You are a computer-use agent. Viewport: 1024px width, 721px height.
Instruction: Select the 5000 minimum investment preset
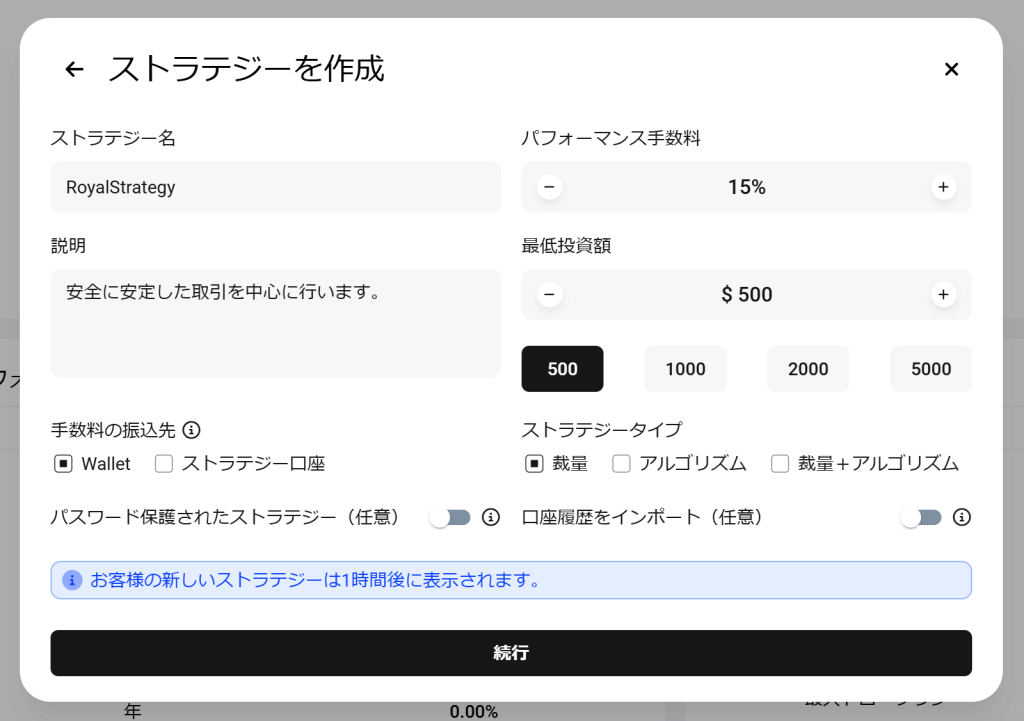click(930, 369)
